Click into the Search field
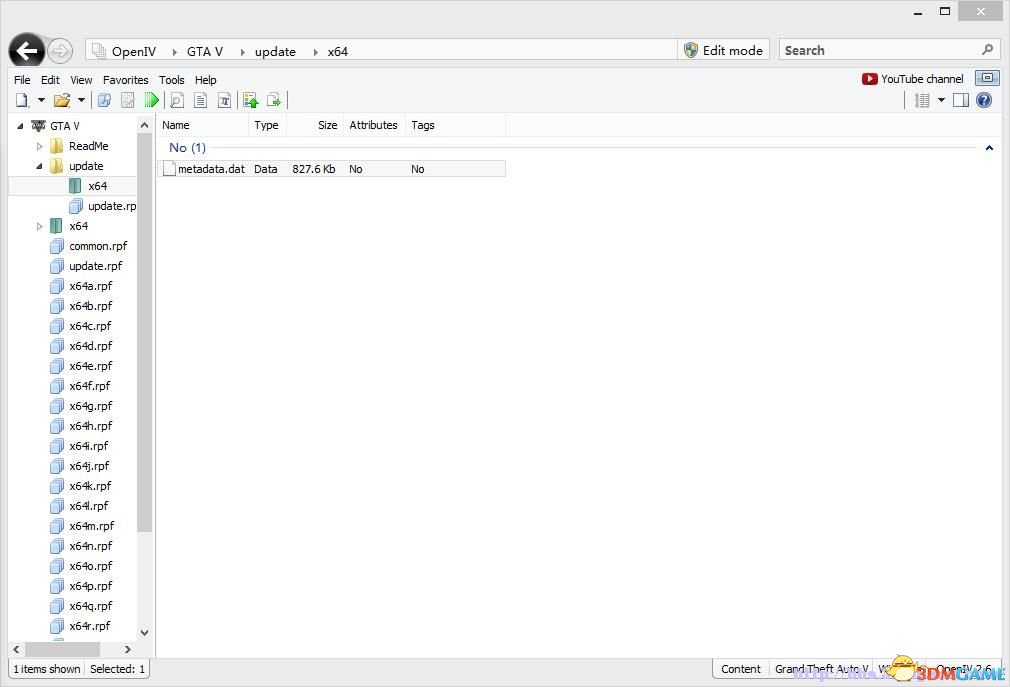The image size is (1010, 687). (879, 50)
